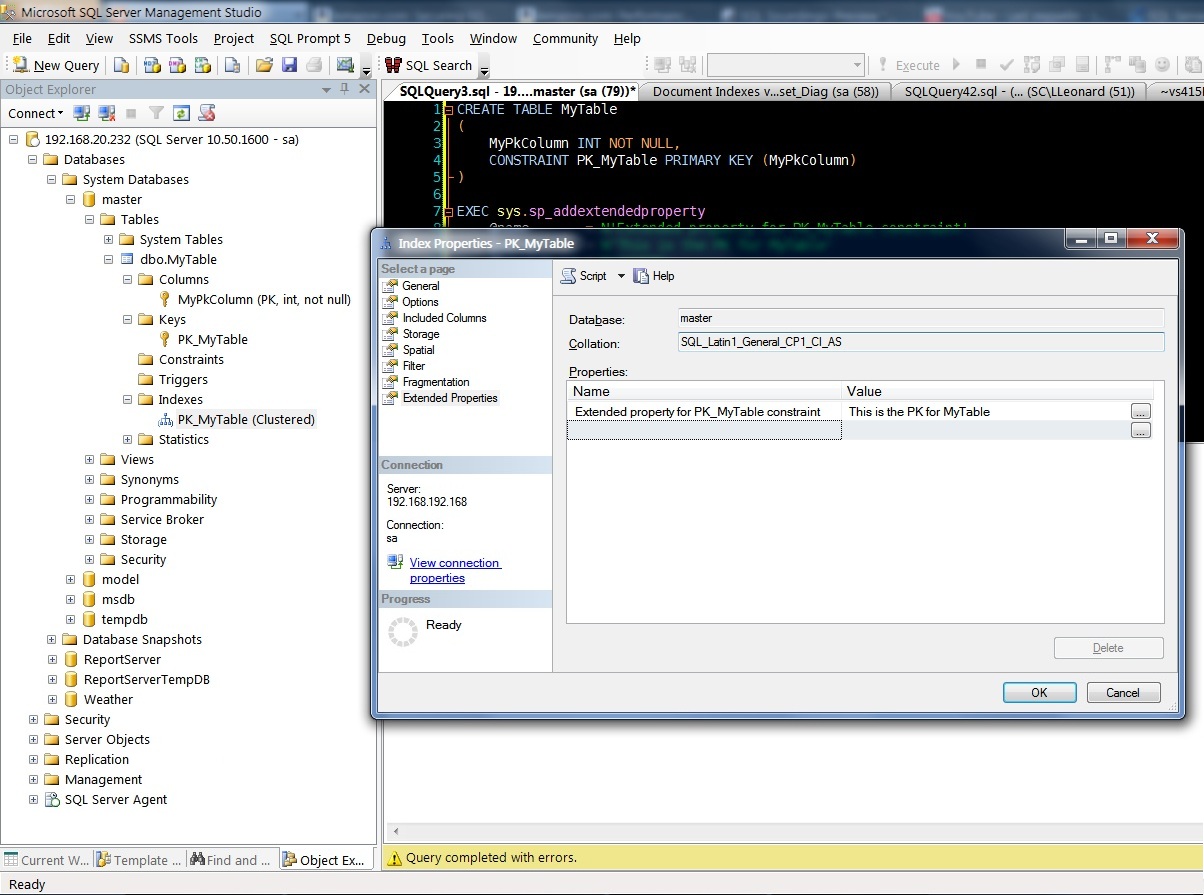This screenshot has height=895, width=1204.
Task: Open the Tools menu
Action: click(x=437, y=39)
